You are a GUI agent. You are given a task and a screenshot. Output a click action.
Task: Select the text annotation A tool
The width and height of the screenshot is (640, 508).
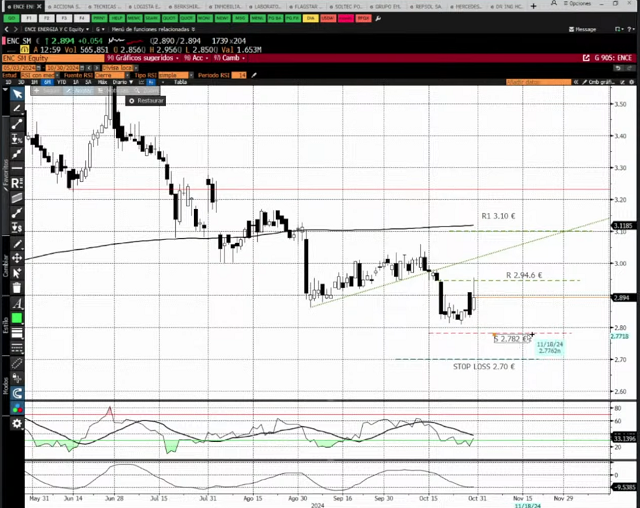coord(17,303)
